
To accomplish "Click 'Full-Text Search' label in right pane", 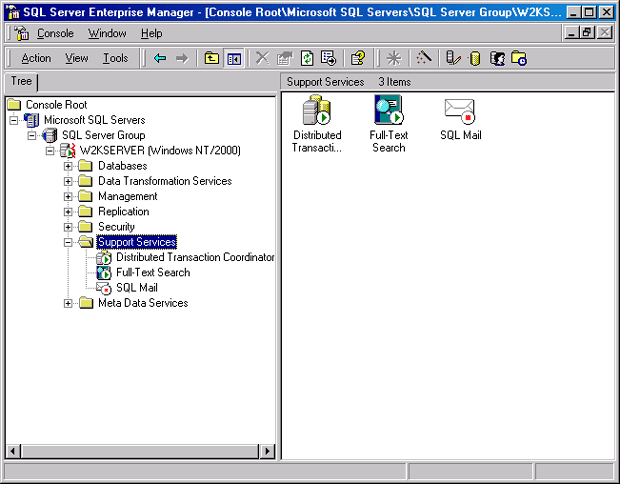I will [x=389, y=142].
